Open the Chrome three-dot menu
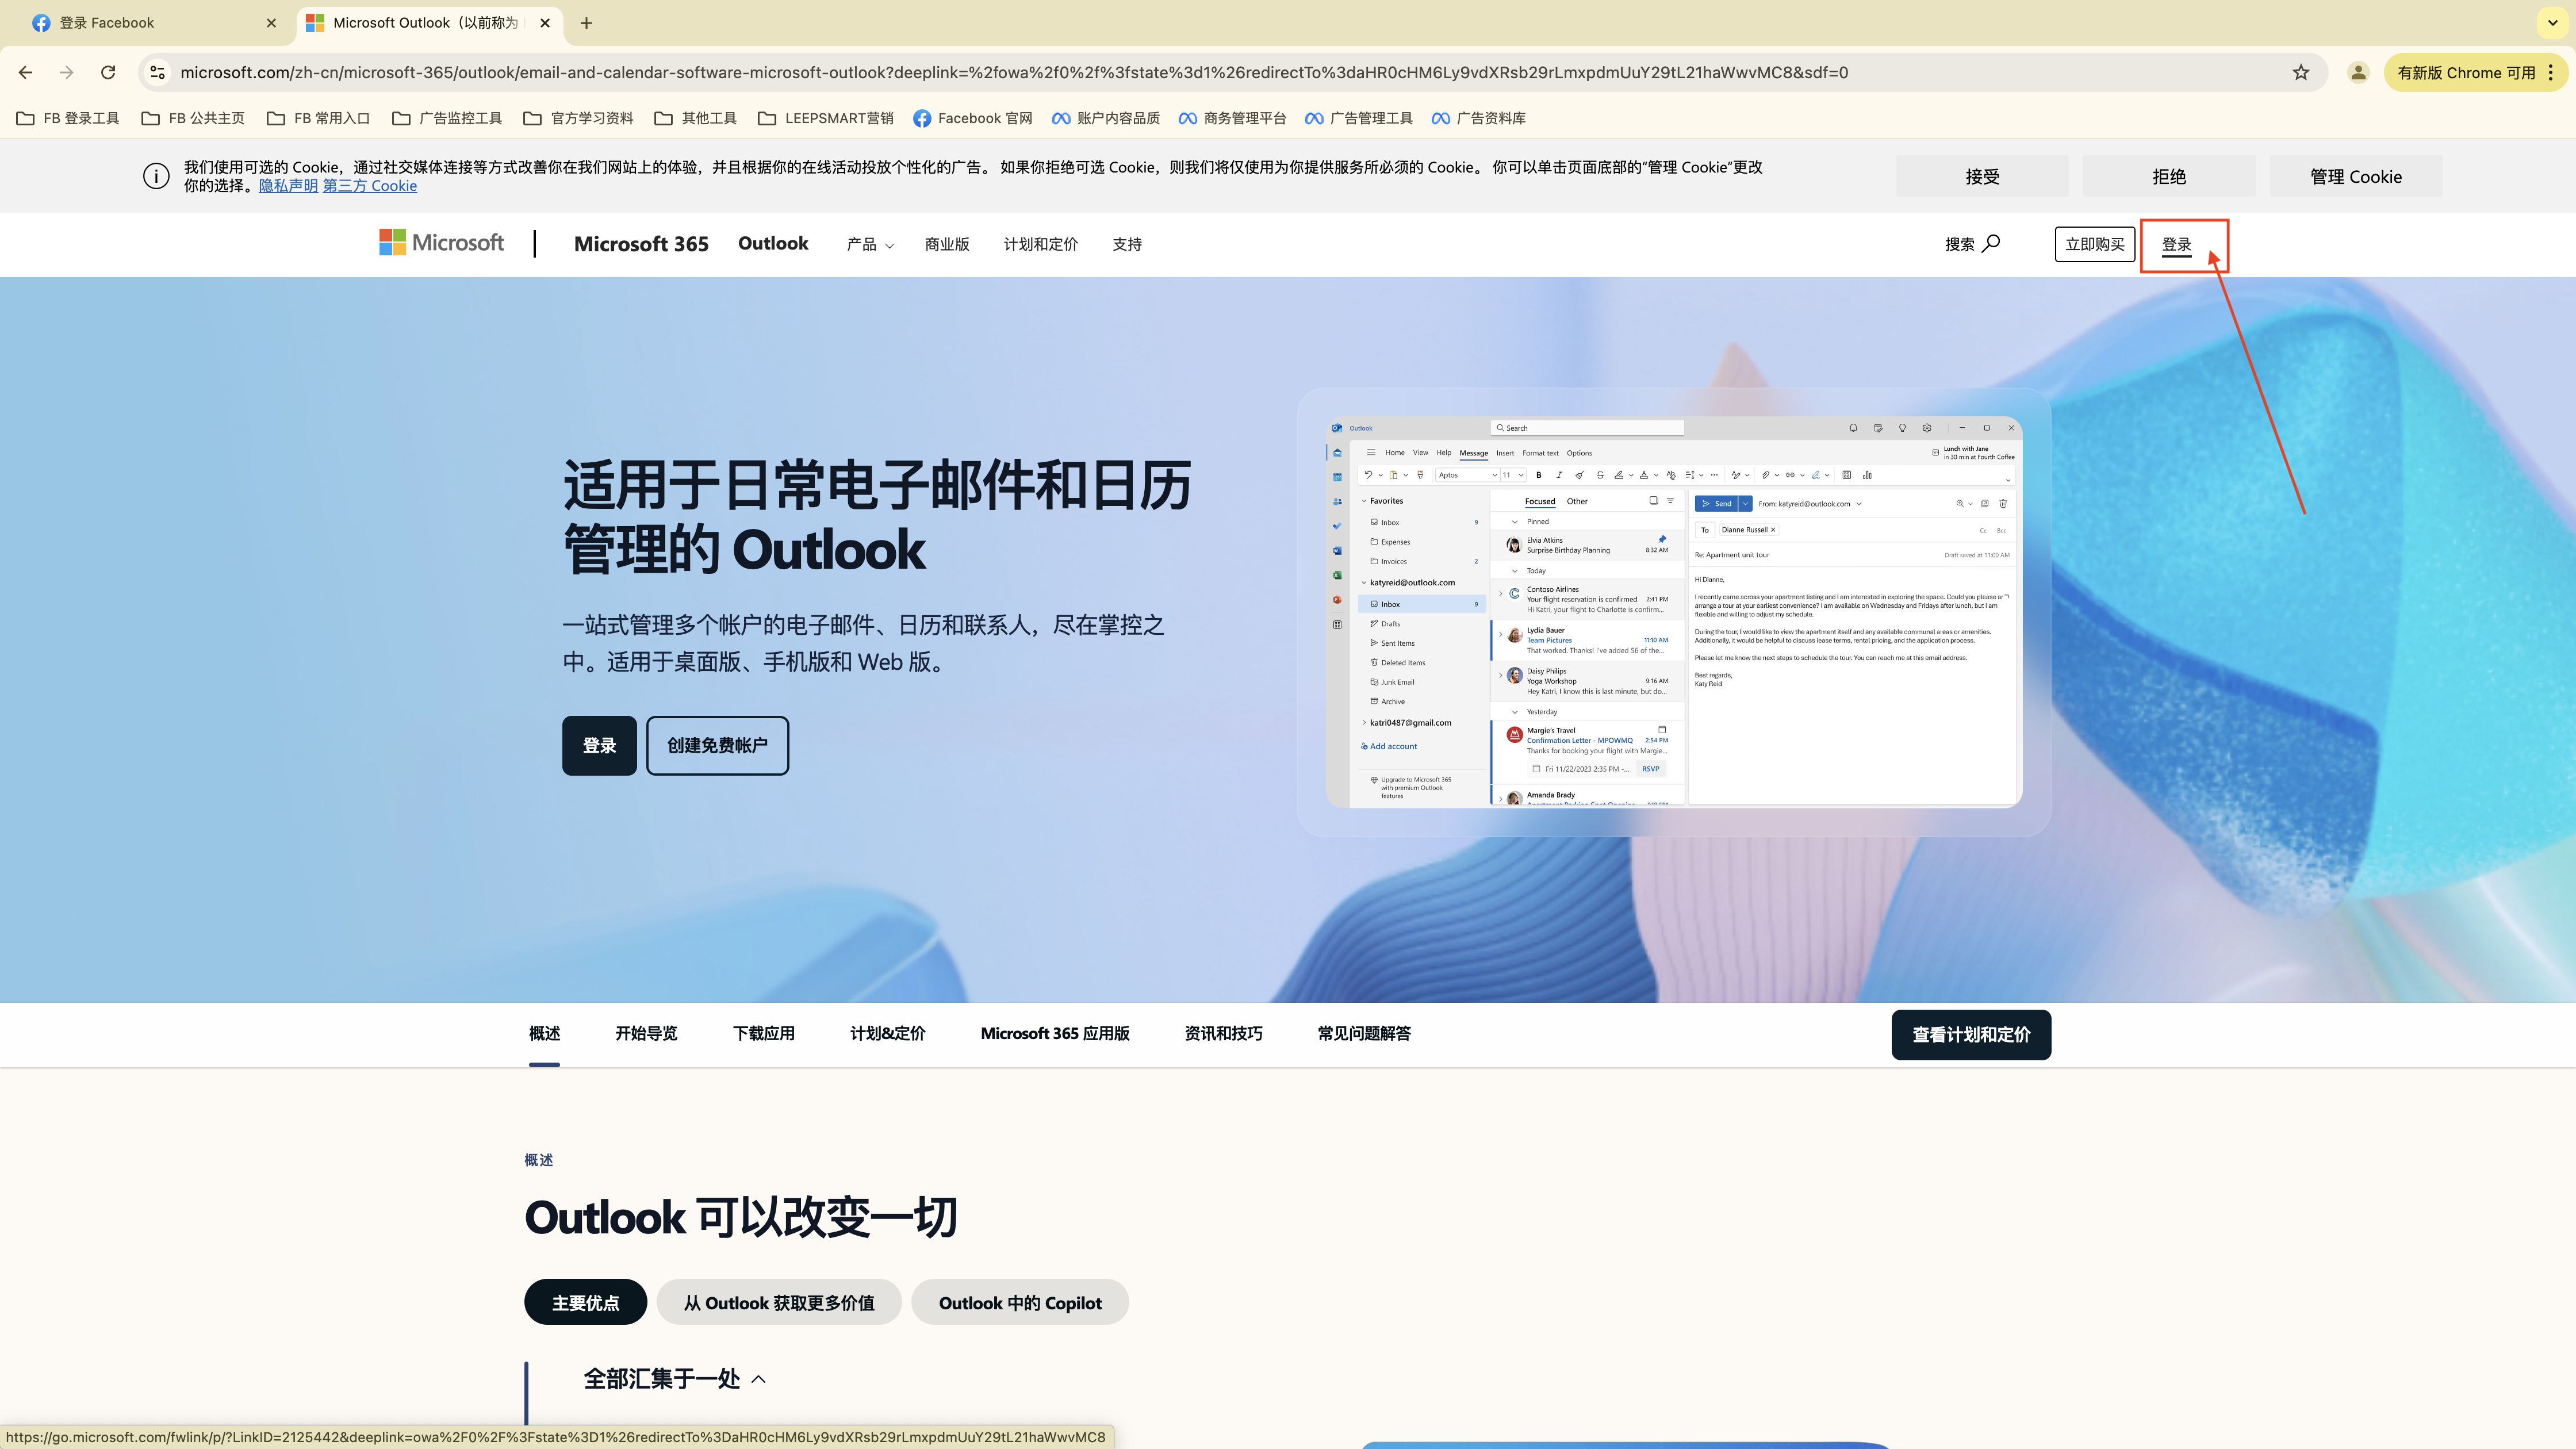Viewport: 2576px width, 1449px height. click(2551, 72)
